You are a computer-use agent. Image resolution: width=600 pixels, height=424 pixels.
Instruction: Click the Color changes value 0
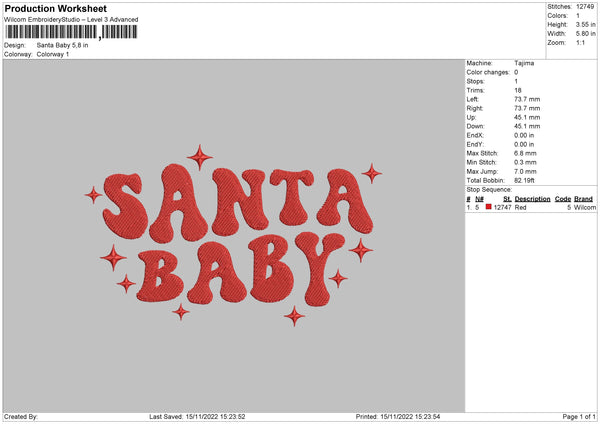[516, 72]
